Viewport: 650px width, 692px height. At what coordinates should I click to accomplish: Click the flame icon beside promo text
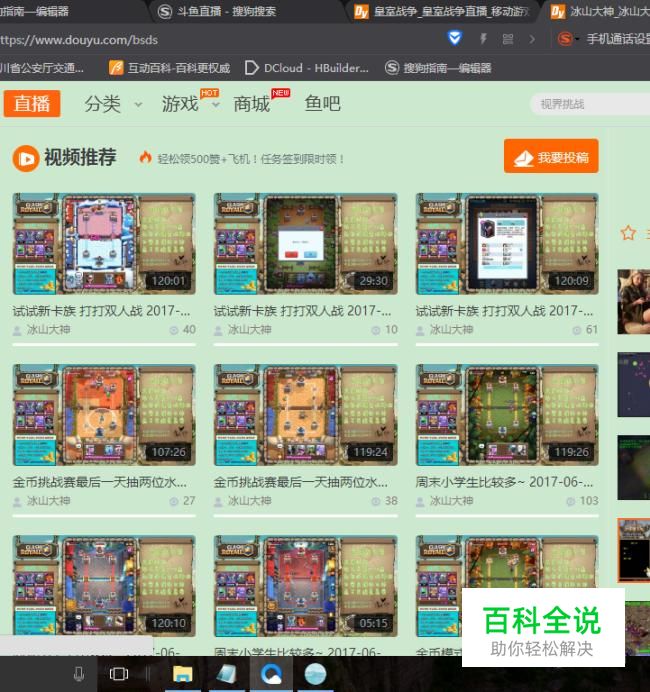[146, 157]
